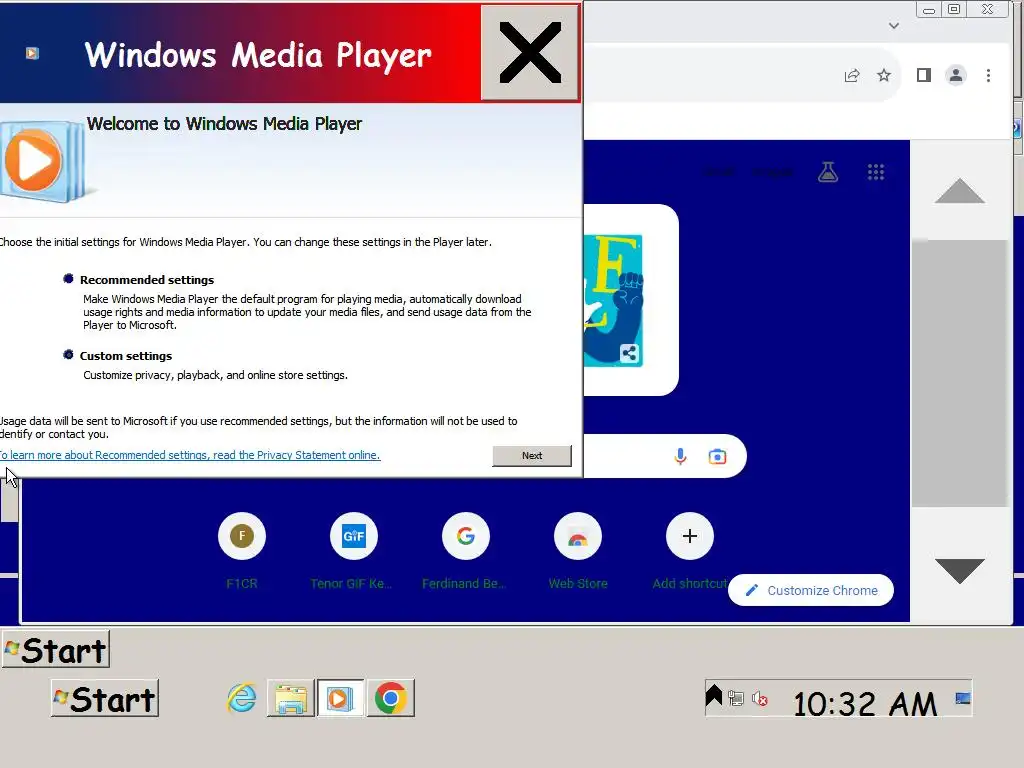This screenshot has width=1024, height=768.
Task: Open the Privacy Statement online link
Action: point(190,455)
